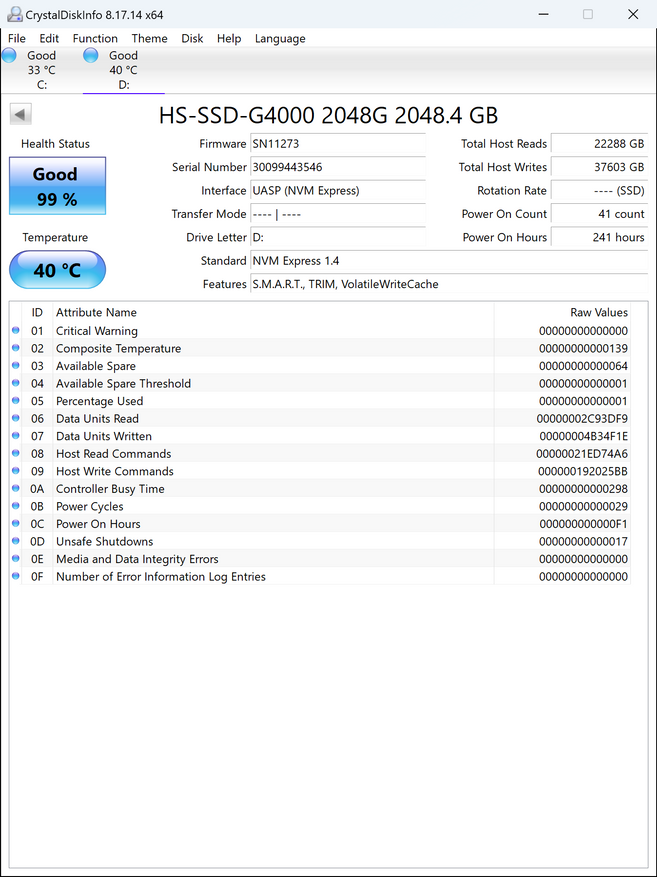Screen dimensions: 657x877
Task: Close the CrystalDiskInfo window
Action: (633, 15)
